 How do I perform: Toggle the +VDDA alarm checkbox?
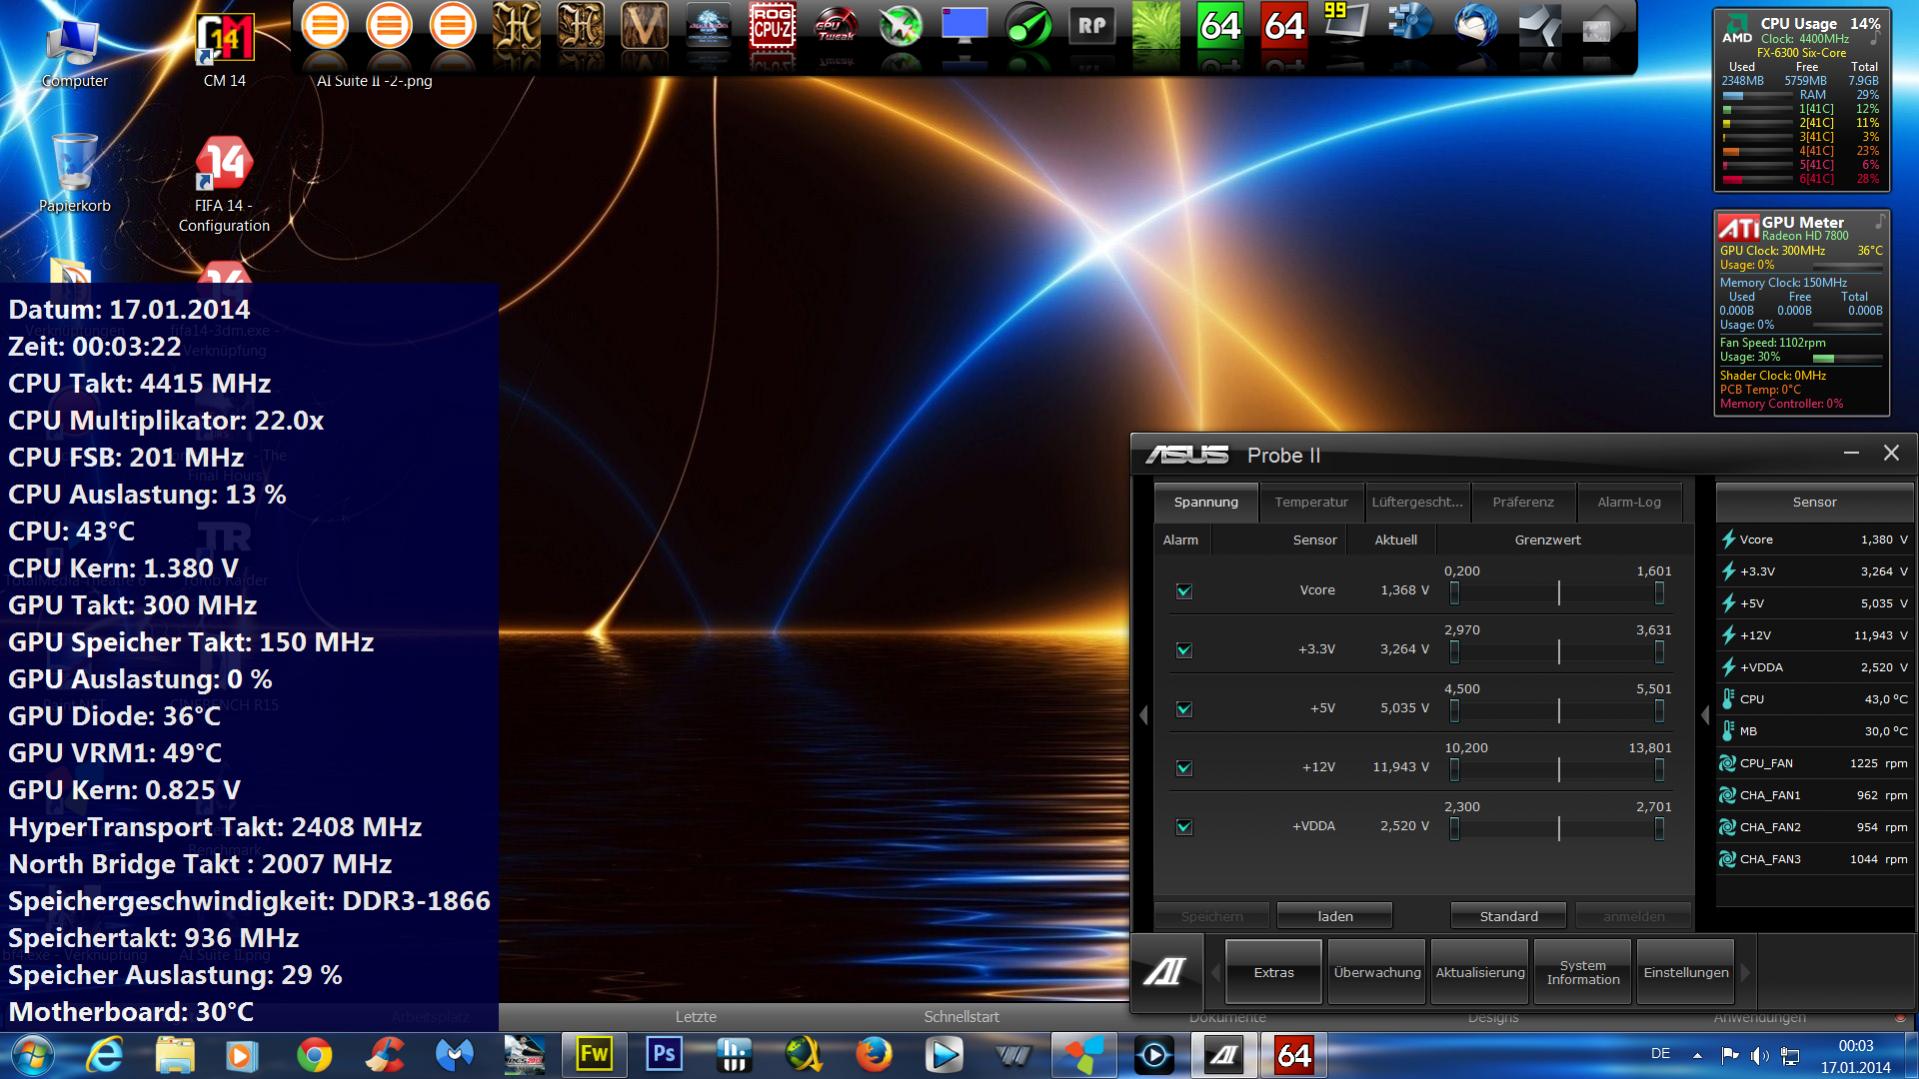[1184, 827]
